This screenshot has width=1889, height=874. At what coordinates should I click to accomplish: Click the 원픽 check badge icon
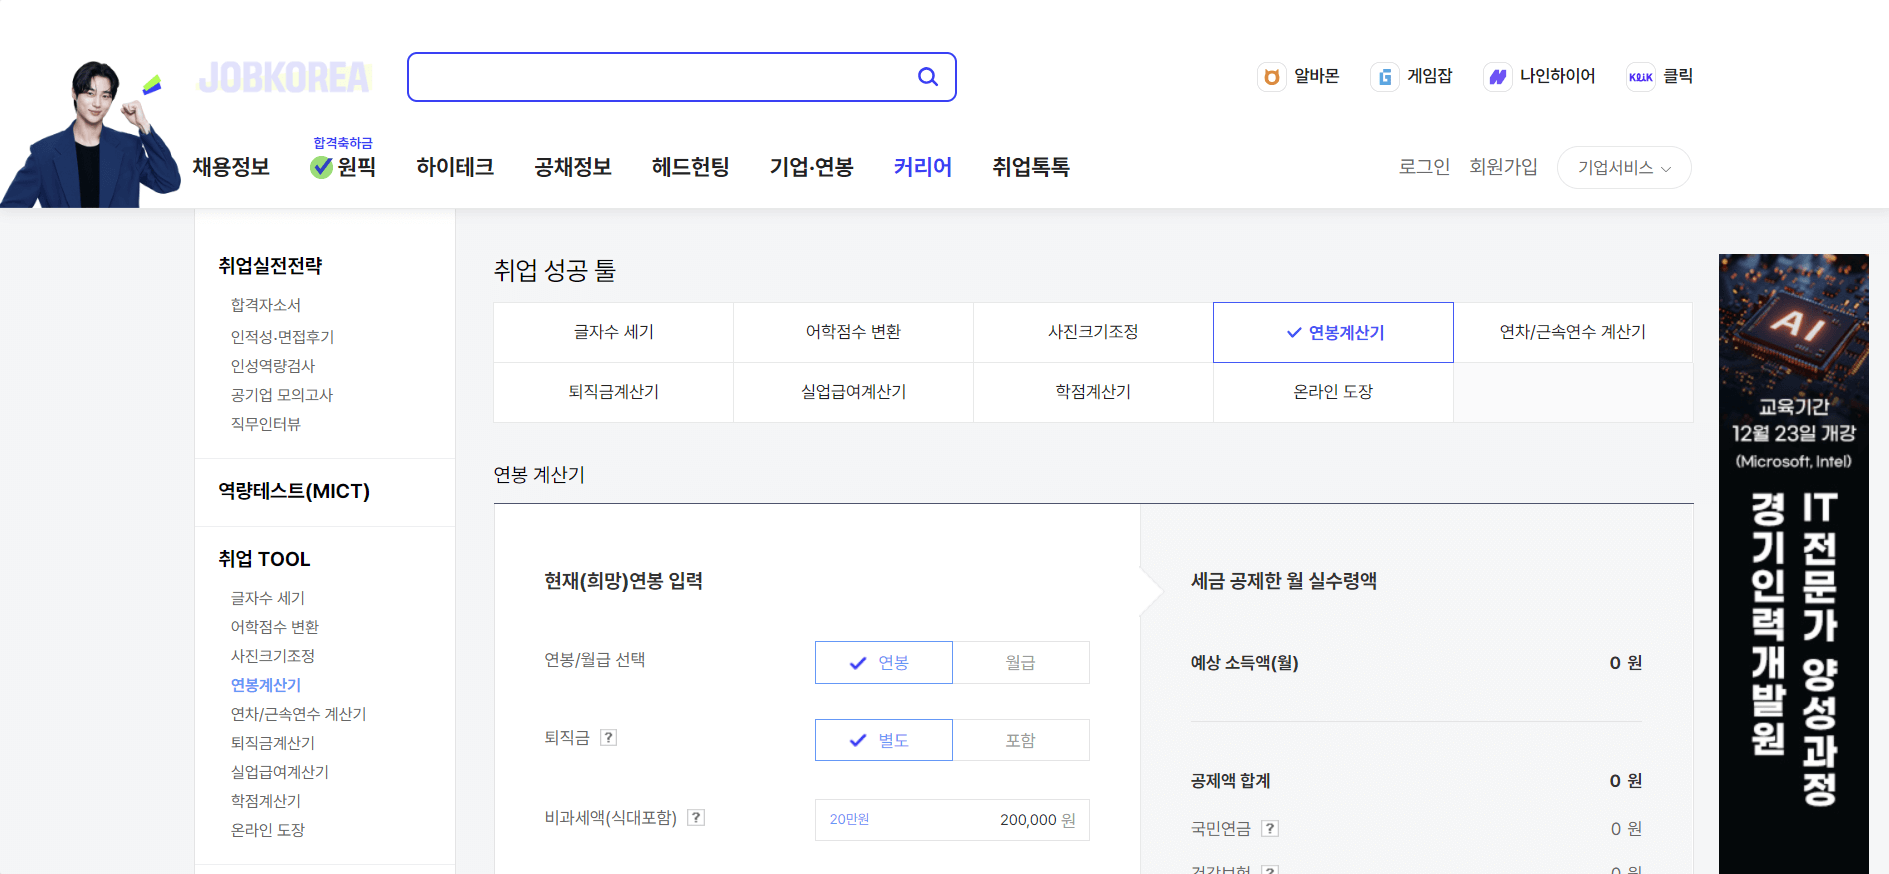322,167
